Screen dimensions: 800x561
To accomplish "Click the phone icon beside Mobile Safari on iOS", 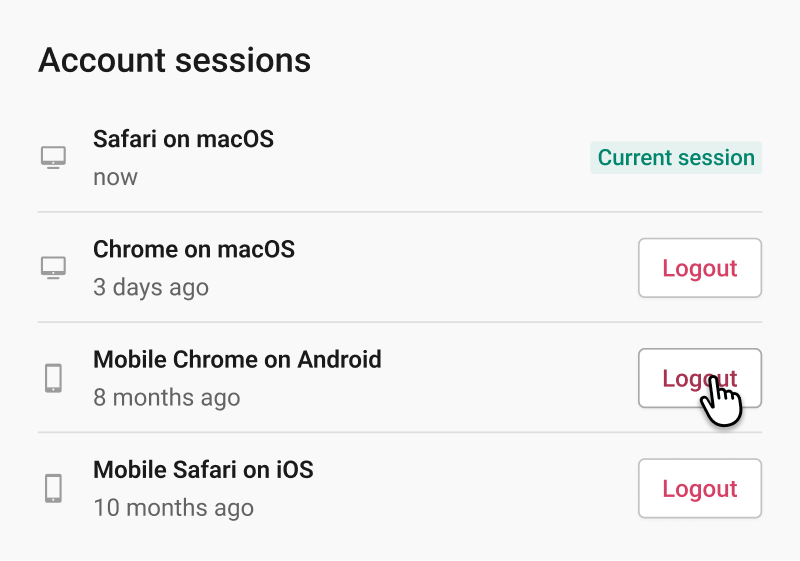I will (54, 488).
